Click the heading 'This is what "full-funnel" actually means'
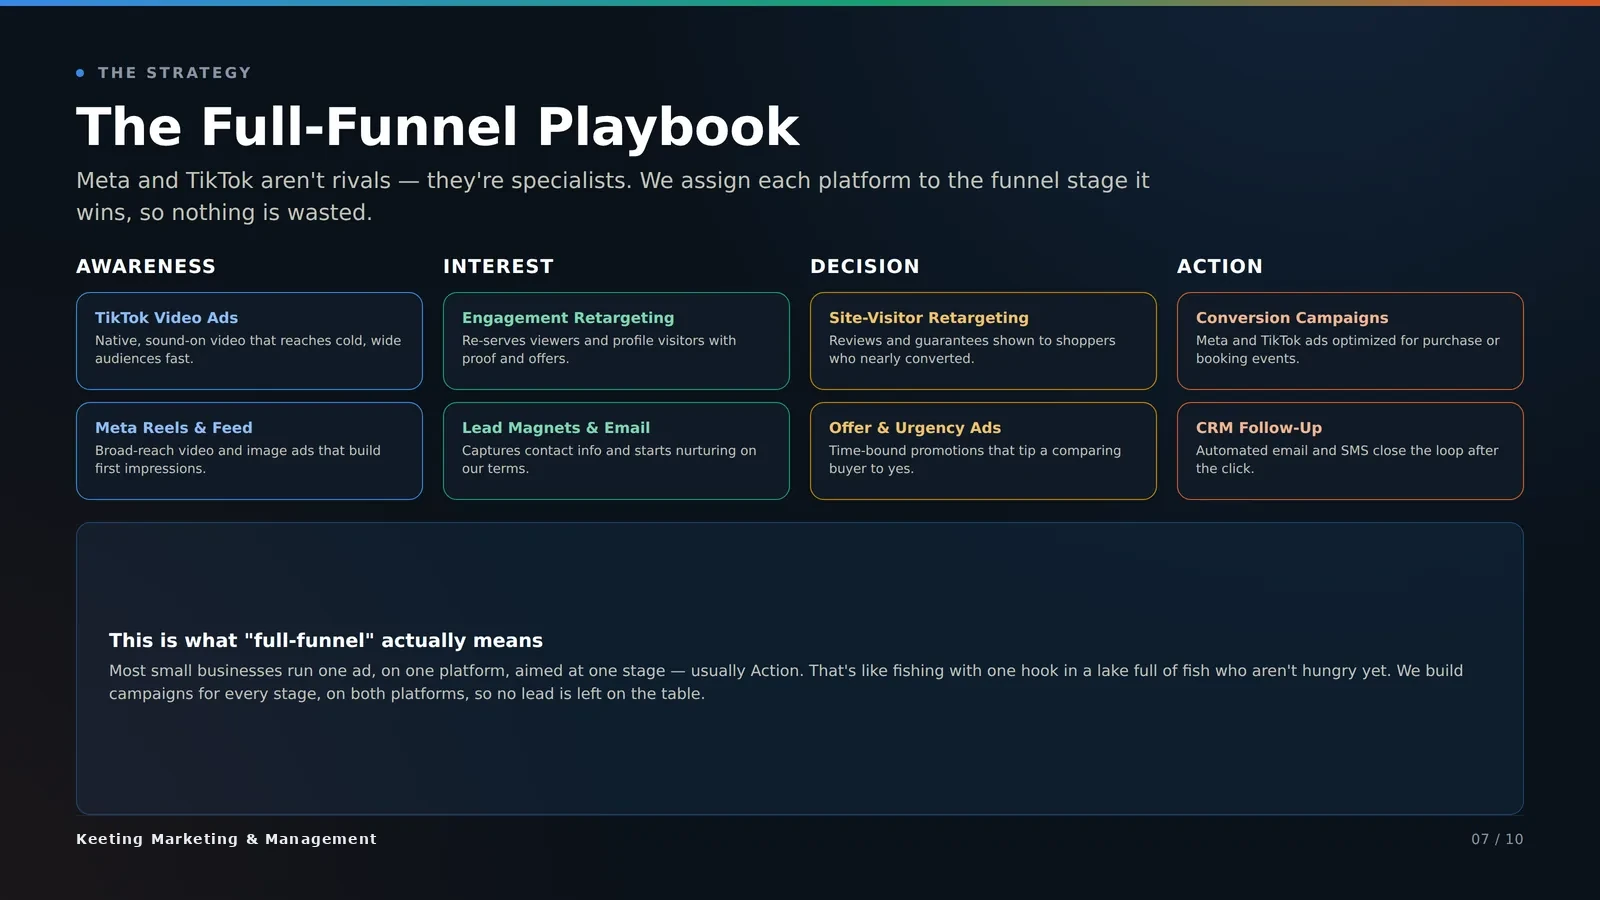Screen dimensions: 1600x900 (x=326, y=641)
